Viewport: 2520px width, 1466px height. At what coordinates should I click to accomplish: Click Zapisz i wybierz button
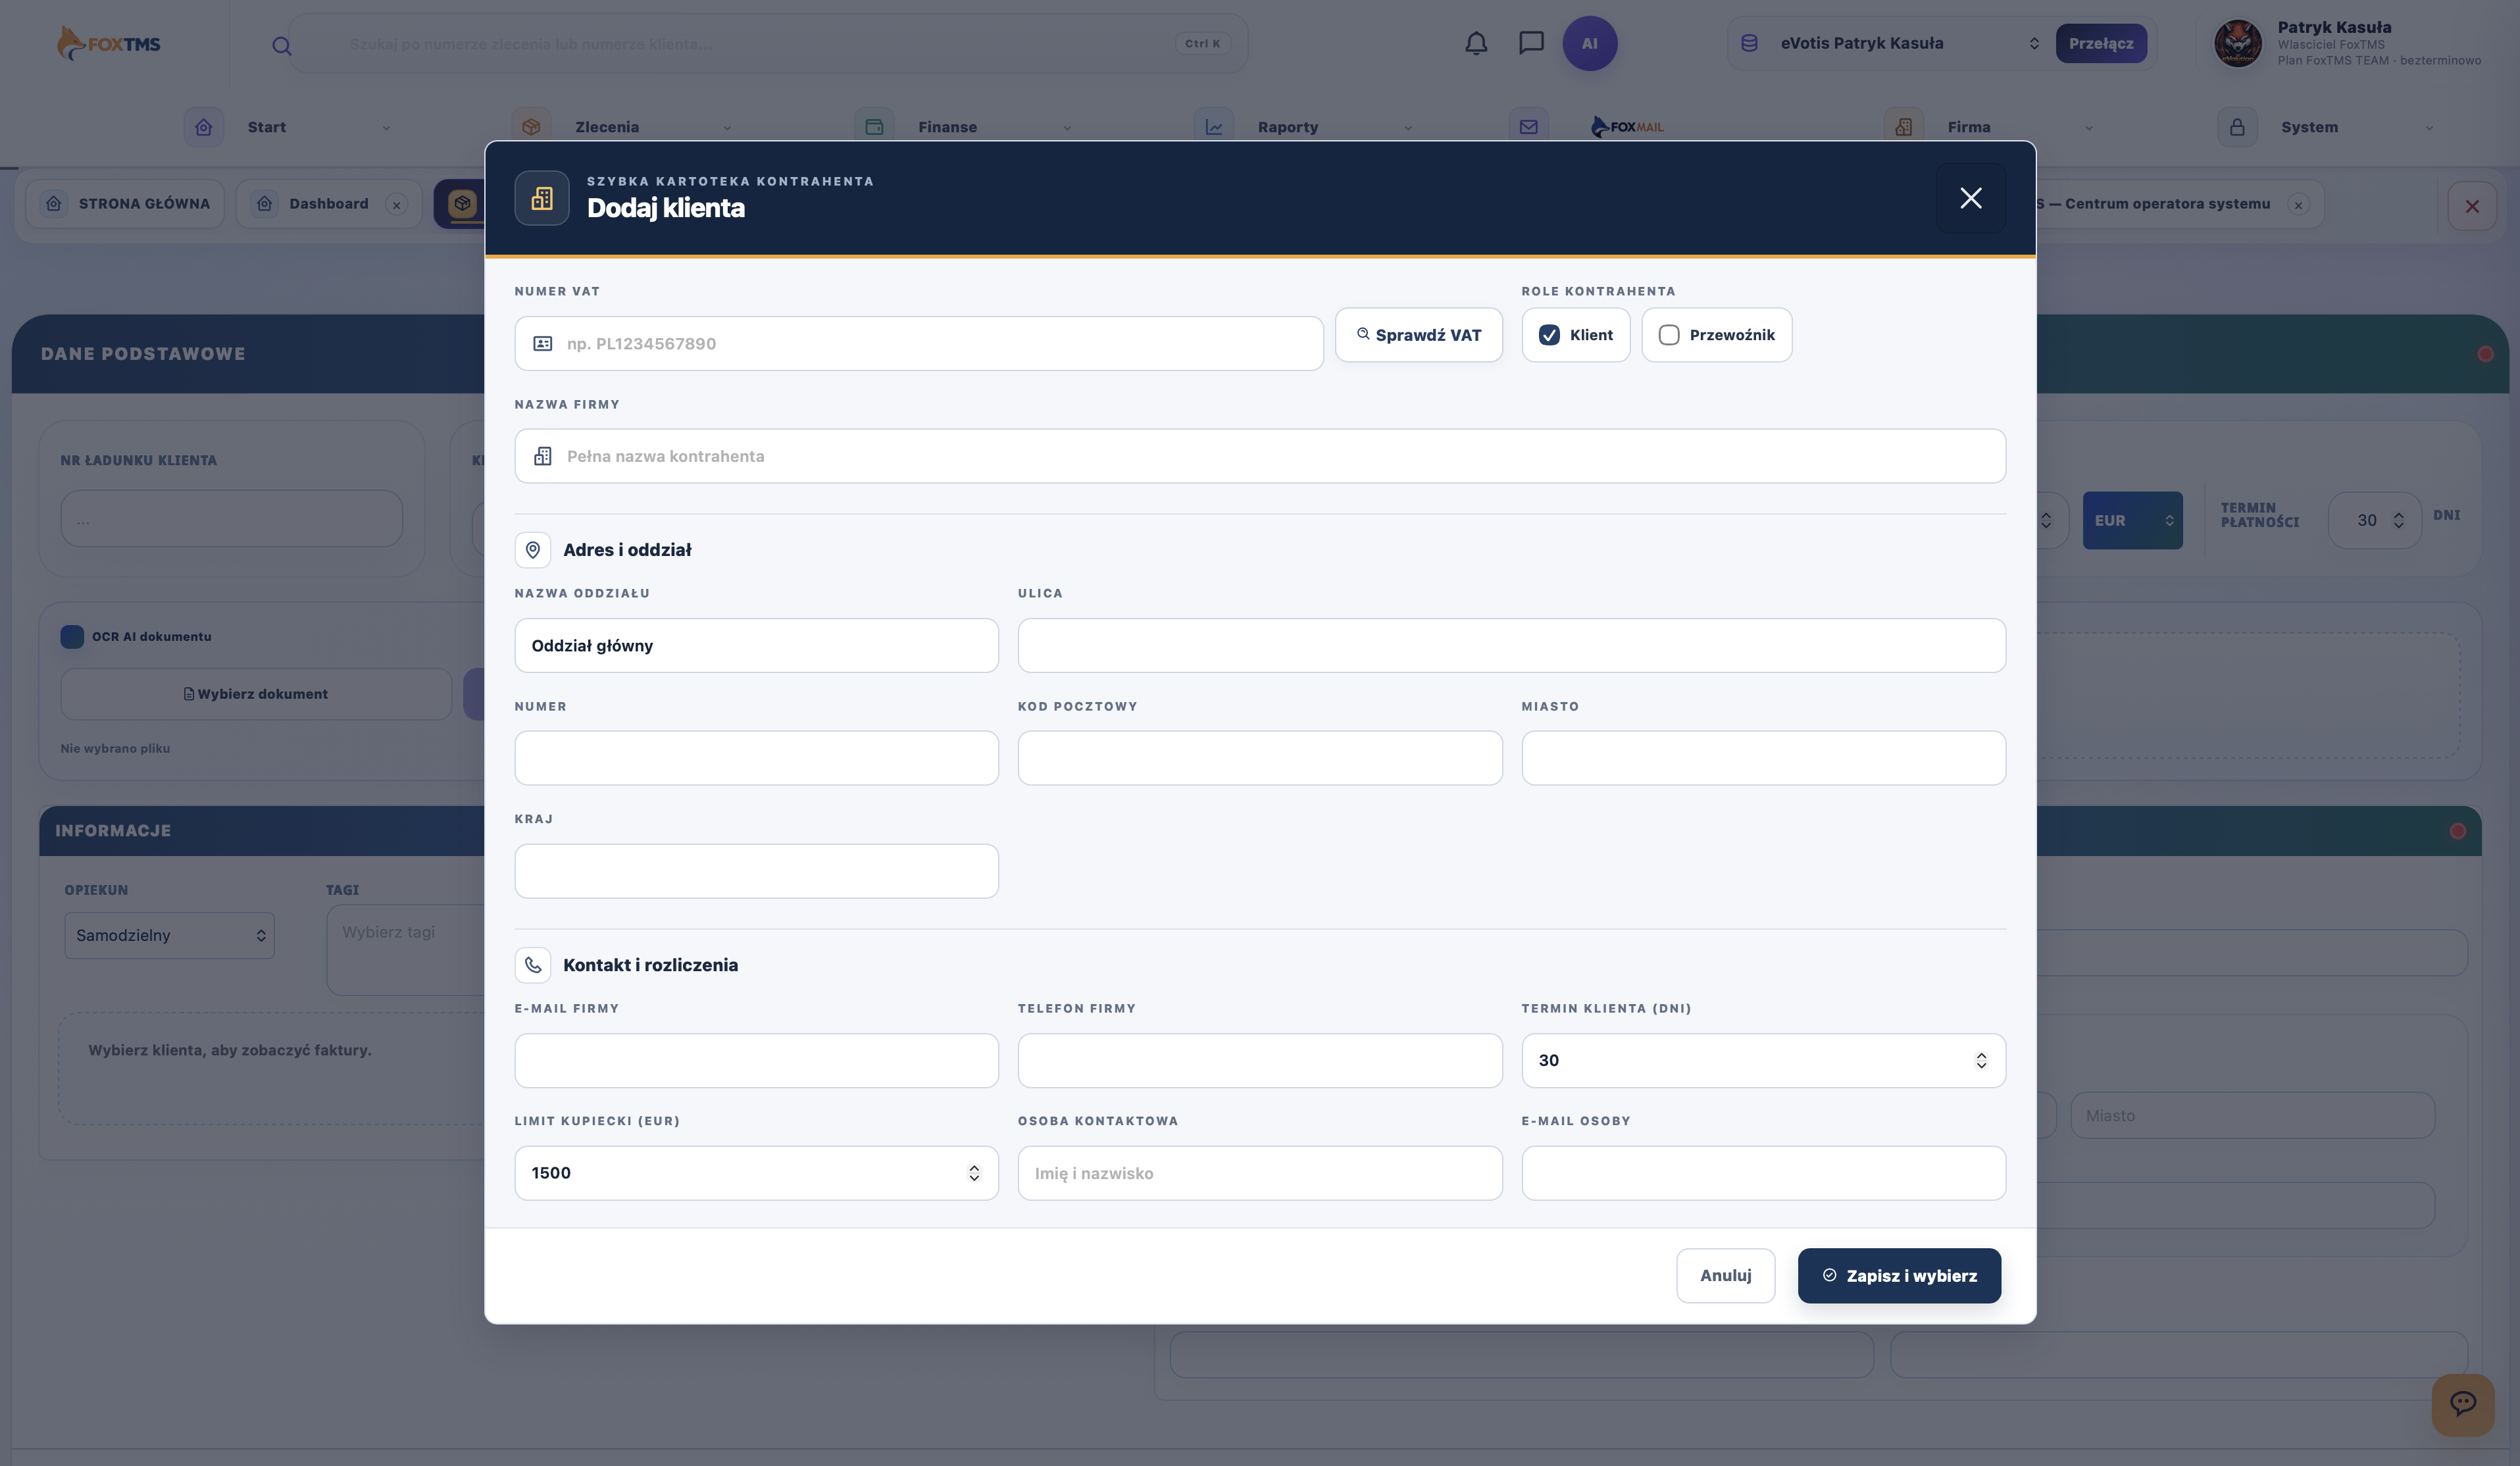pyautogui.click(x=1899, y=1276)
